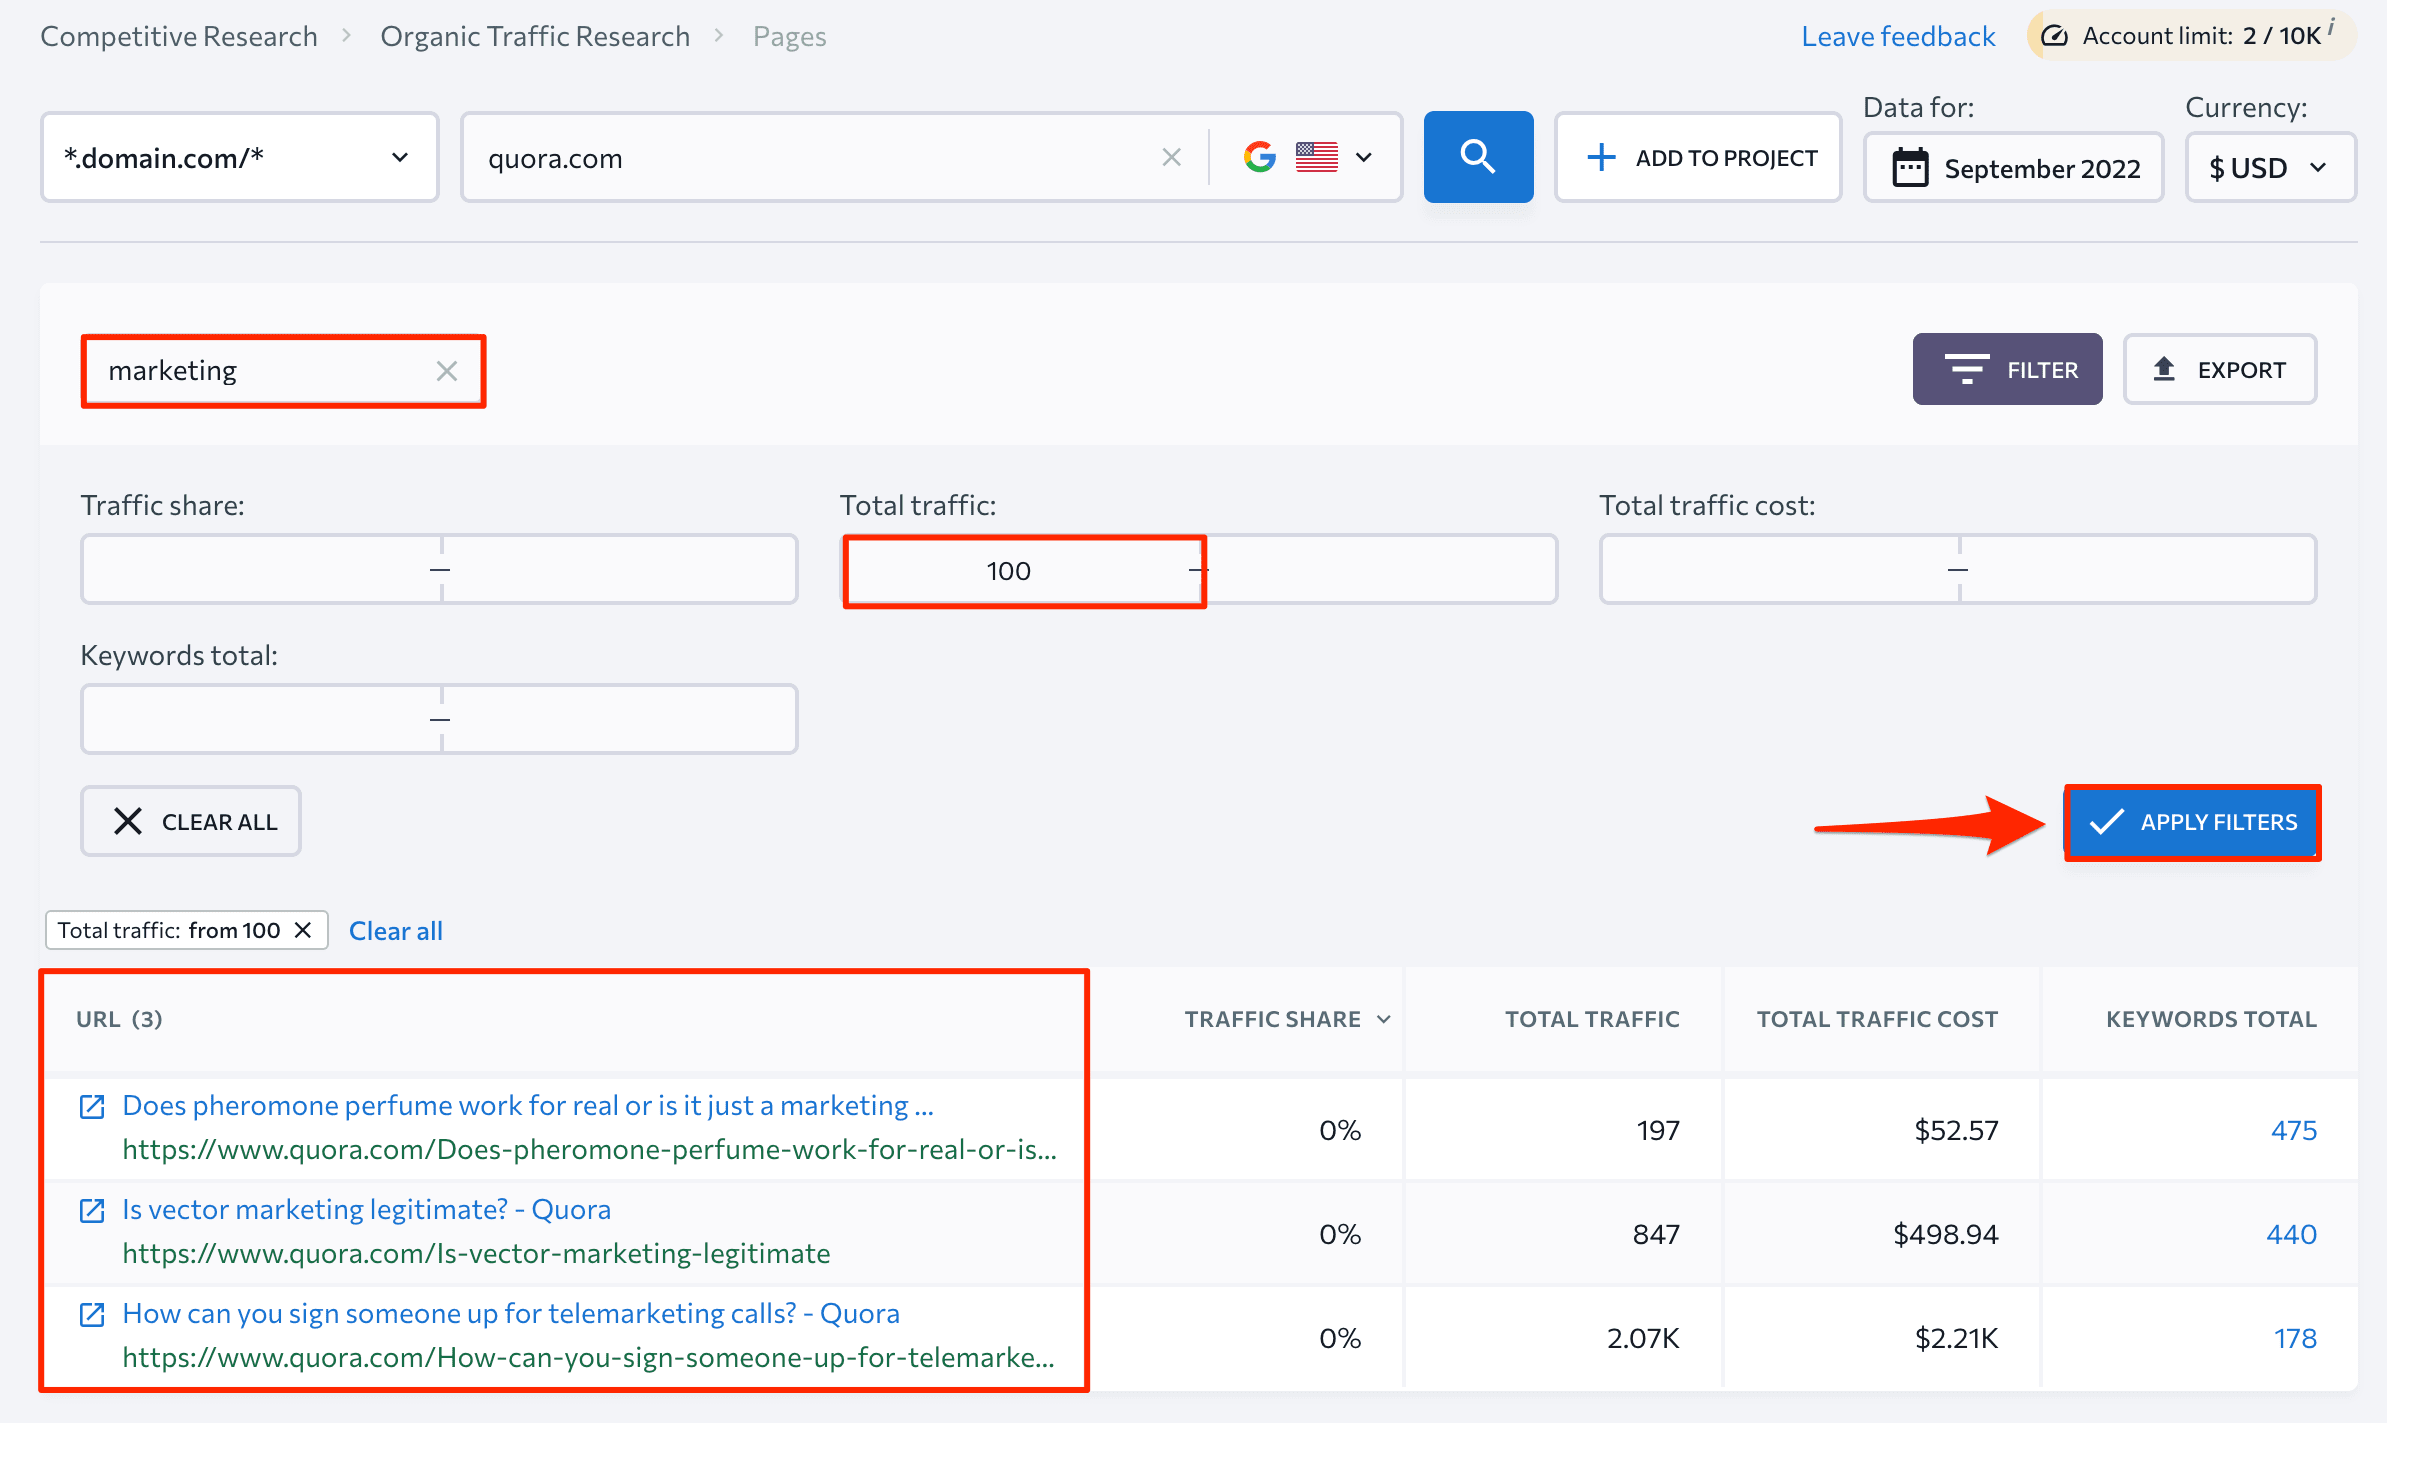Open the *.domain.com/* scope dropdown
The width and height of the screenshot is (2428, 1464).
(x=240, y=157)
